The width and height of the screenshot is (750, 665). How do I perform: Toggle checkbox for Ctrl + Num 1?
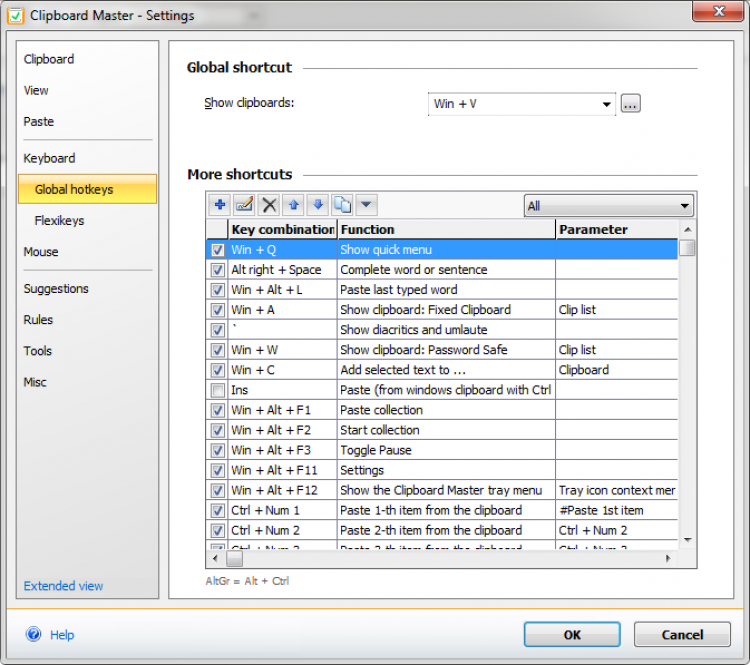pos(218,511)
